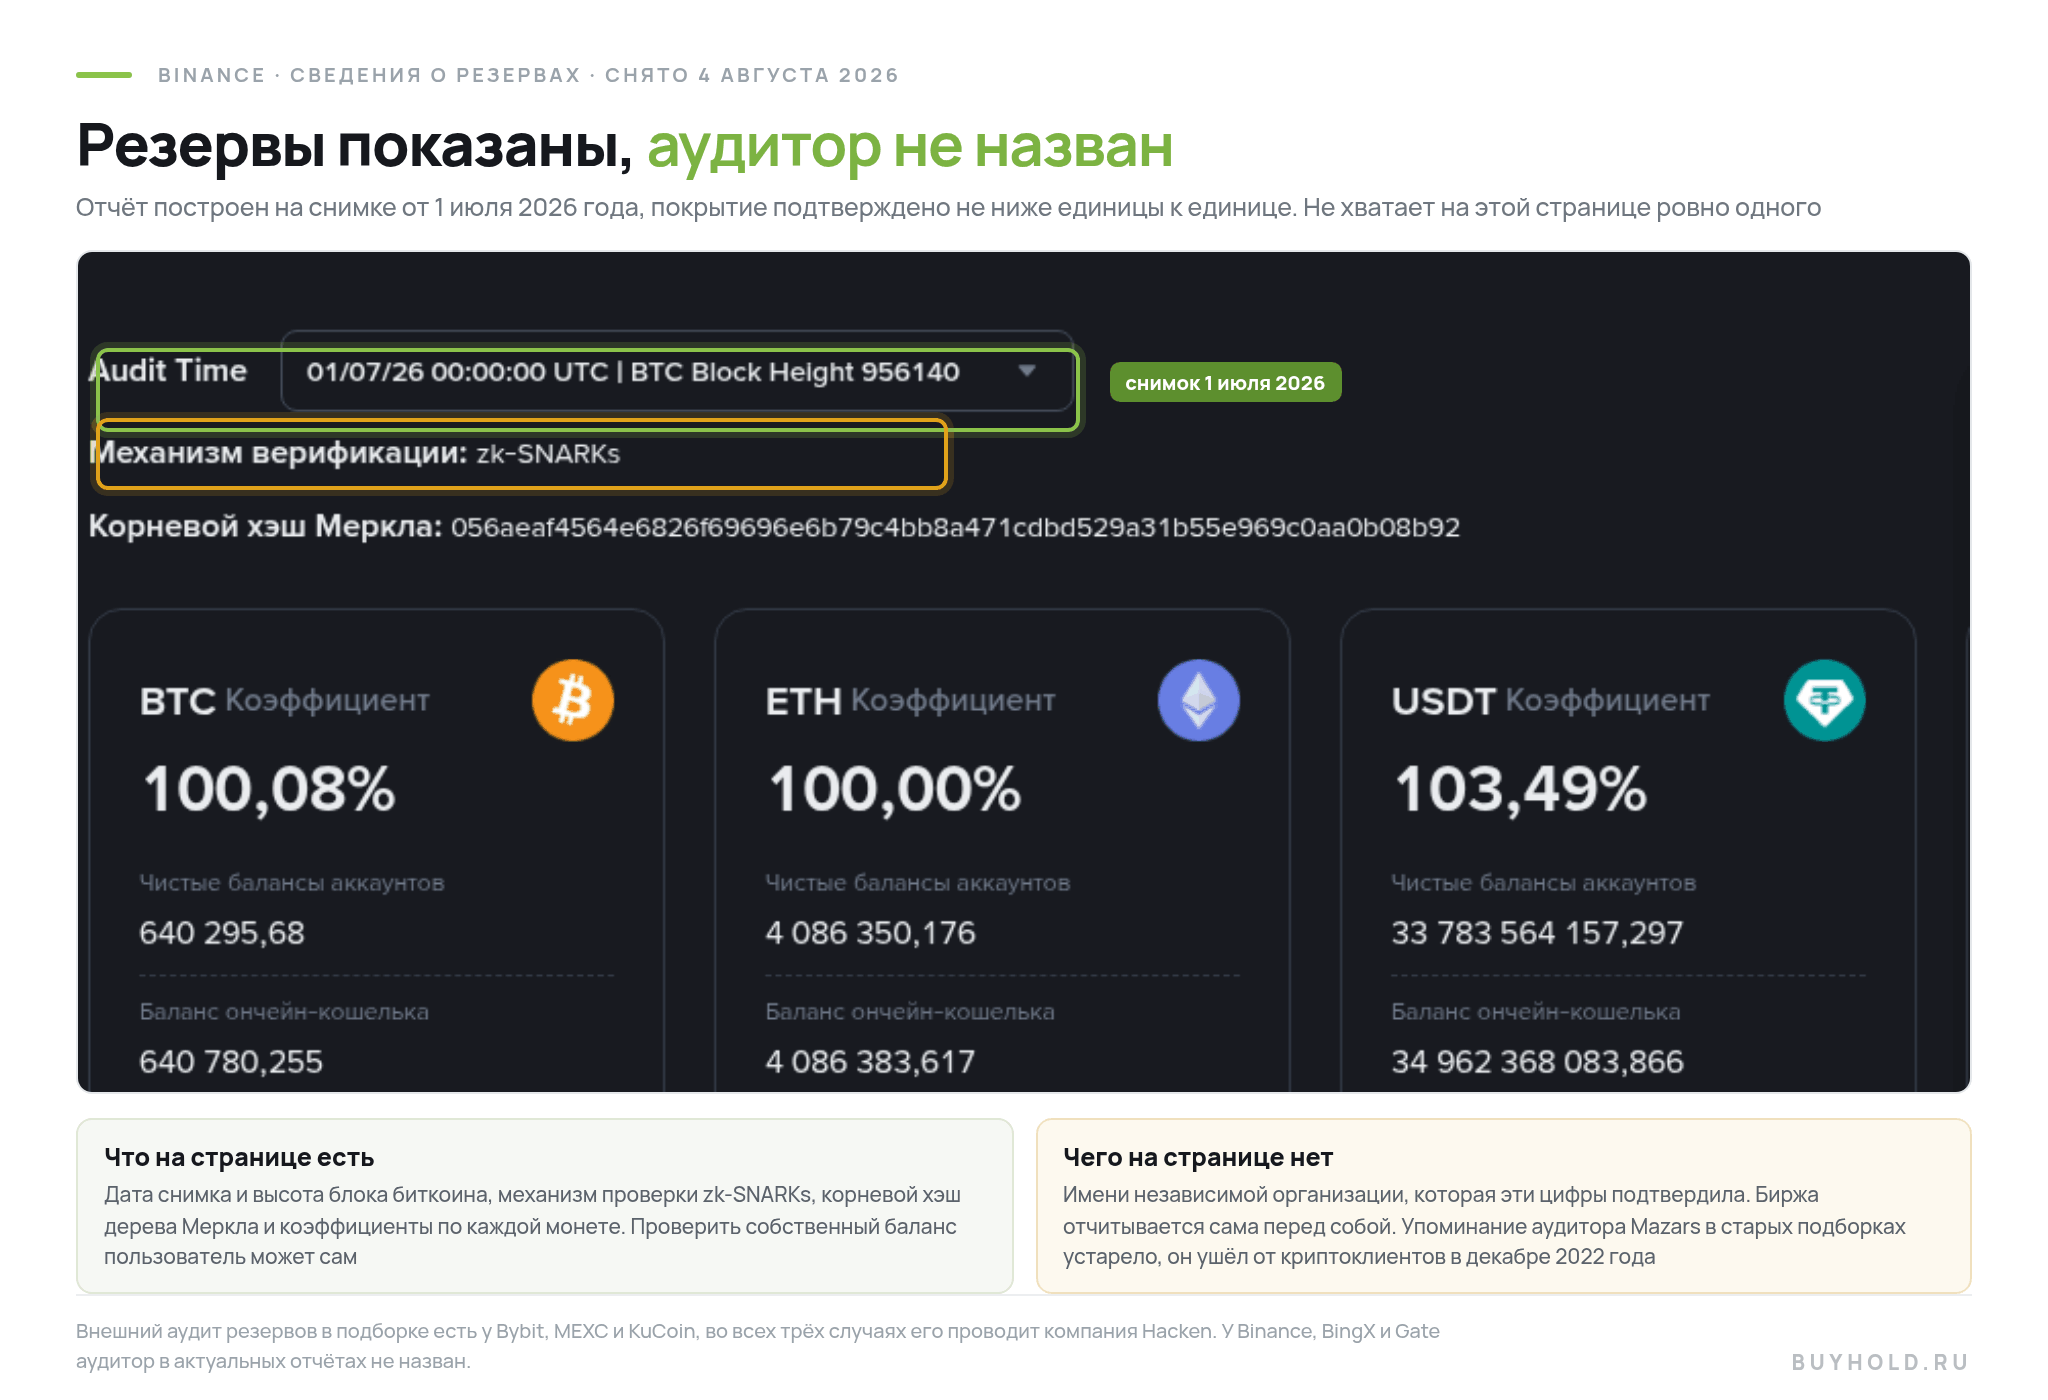Image resolution: width=2048 pixels, height=1400 pixels.
Task: Open the "Что на странице есть" info card
Action: pyautogui.click(x=545, y=1206)
